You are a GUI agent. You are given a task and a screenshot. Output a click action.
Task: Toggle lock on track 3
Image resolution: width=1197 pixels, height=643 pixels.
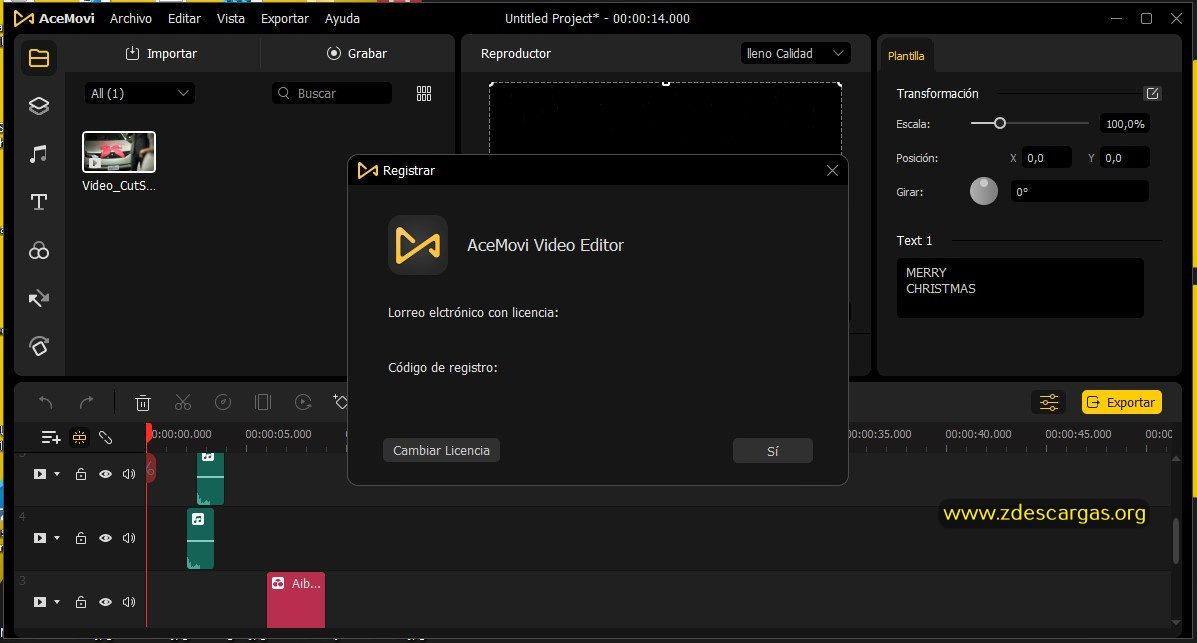point(80,603)
